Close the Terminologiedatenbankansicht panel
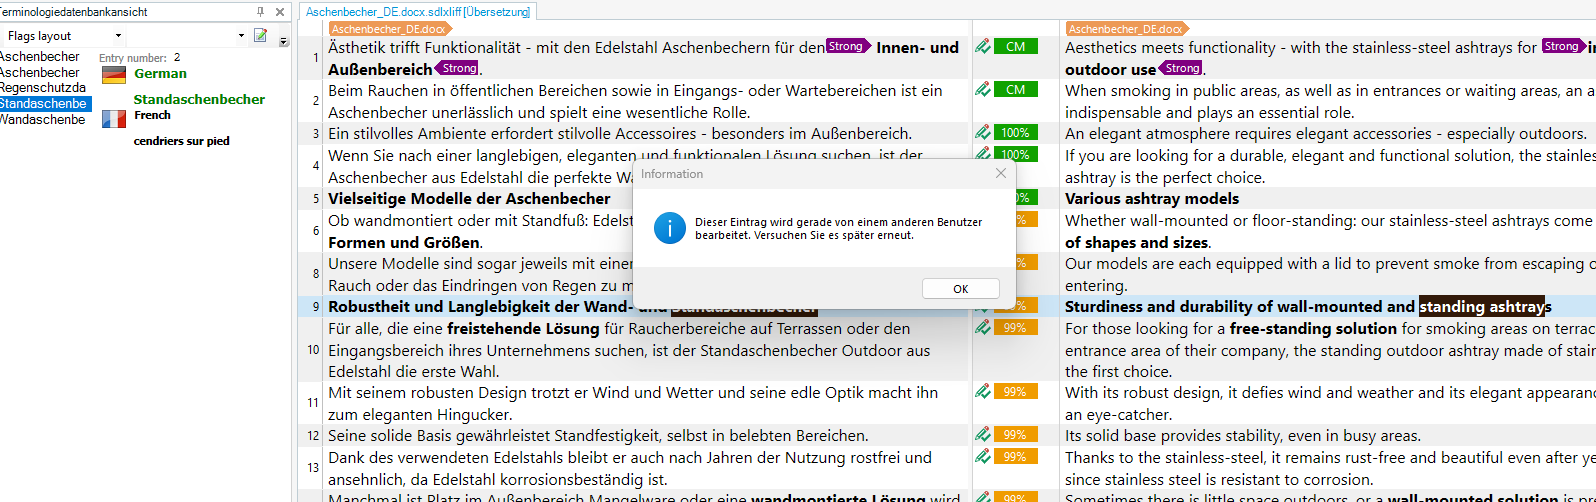Viewport: 1596px width, 502px height. click(x=280, y=12)
